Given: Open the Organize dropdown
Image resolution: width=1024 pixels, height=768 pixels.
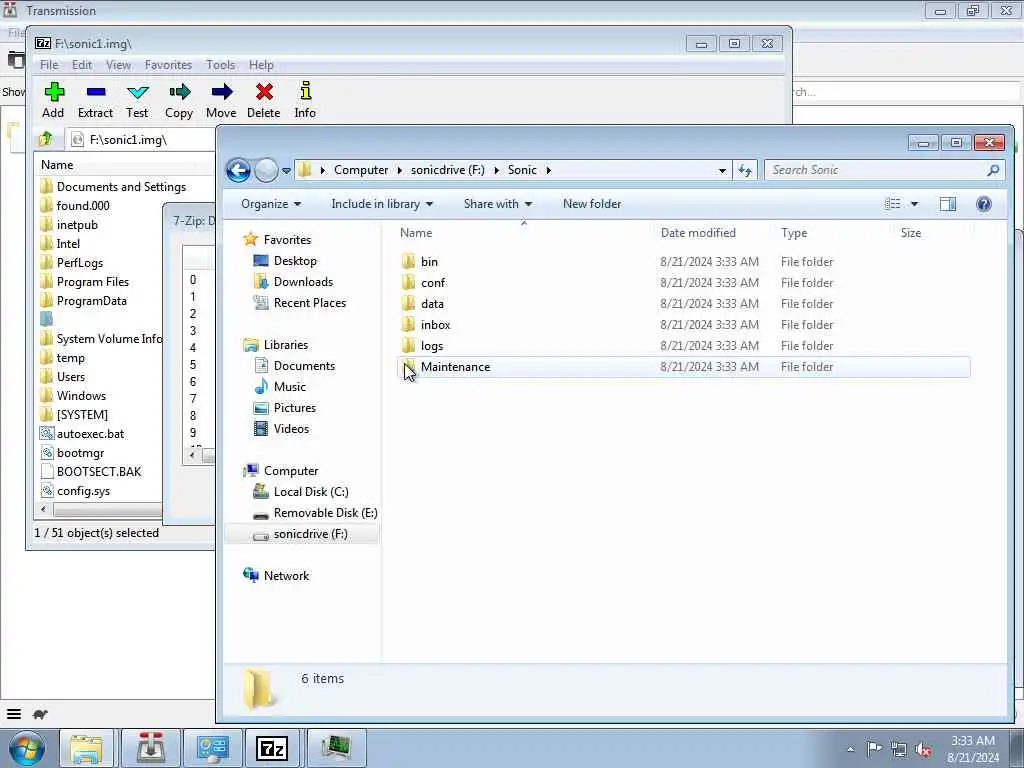Looking at the screenshot, I should (x=271, y=204).
